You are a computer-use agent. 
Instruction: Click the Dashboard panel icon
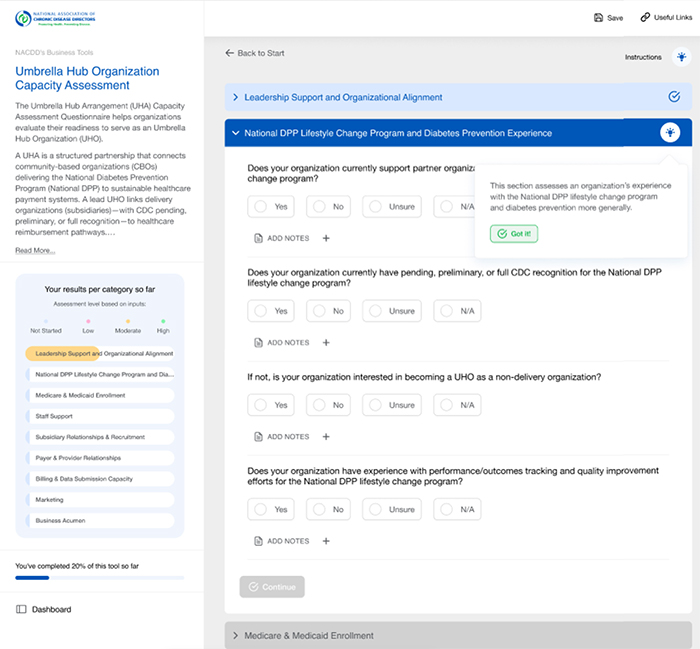pos(21,609)
